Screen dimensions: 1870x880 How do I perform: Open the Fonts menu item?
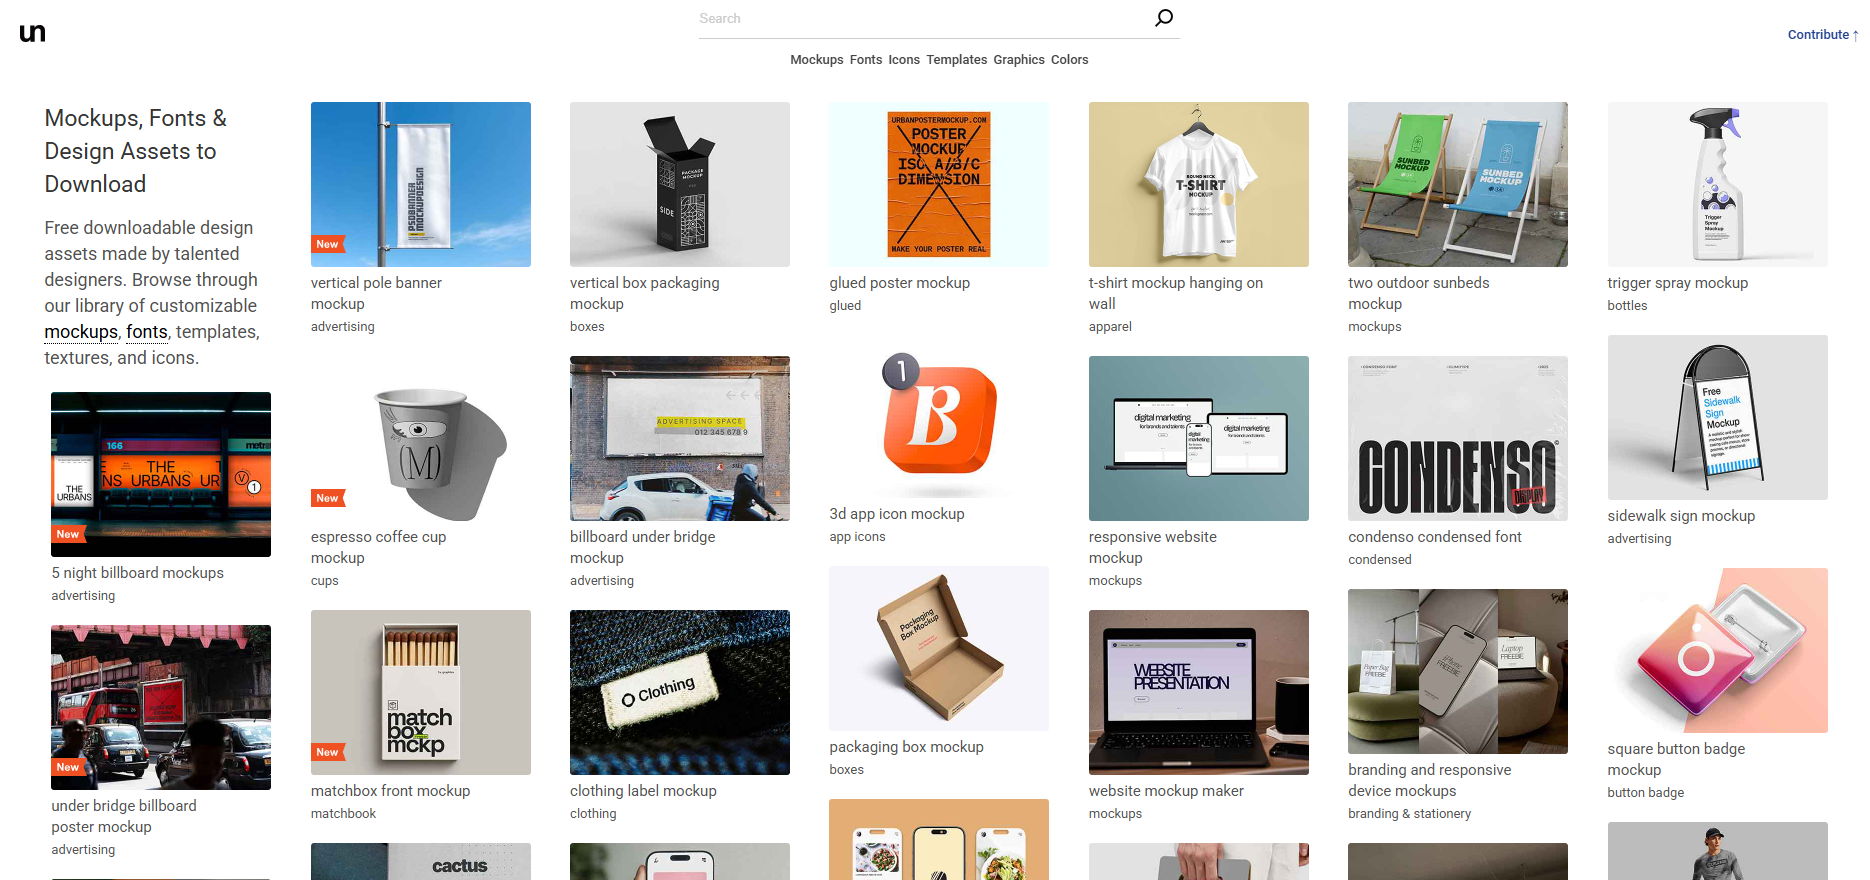click(x=866, y=60)
